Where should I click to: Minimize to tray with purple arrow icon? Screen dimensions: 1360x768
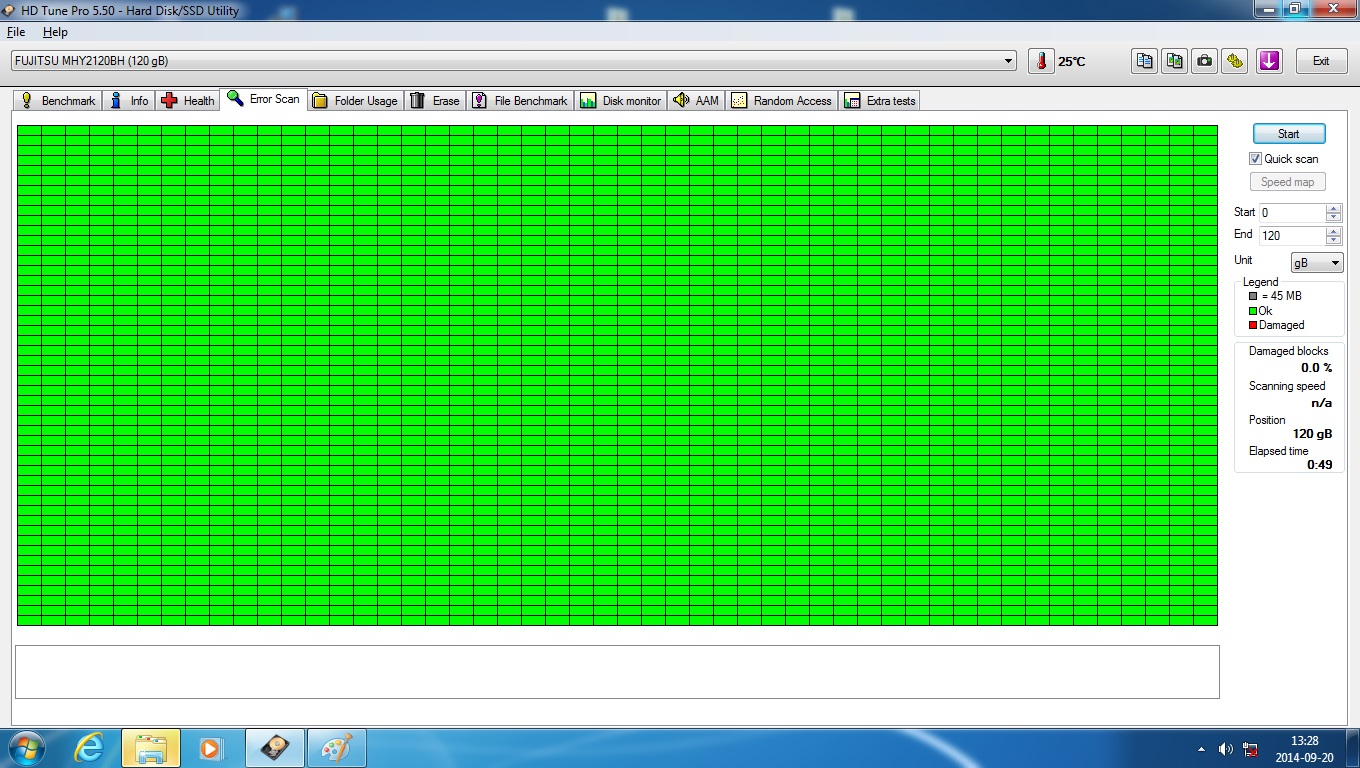click(x=1269, y=61)
